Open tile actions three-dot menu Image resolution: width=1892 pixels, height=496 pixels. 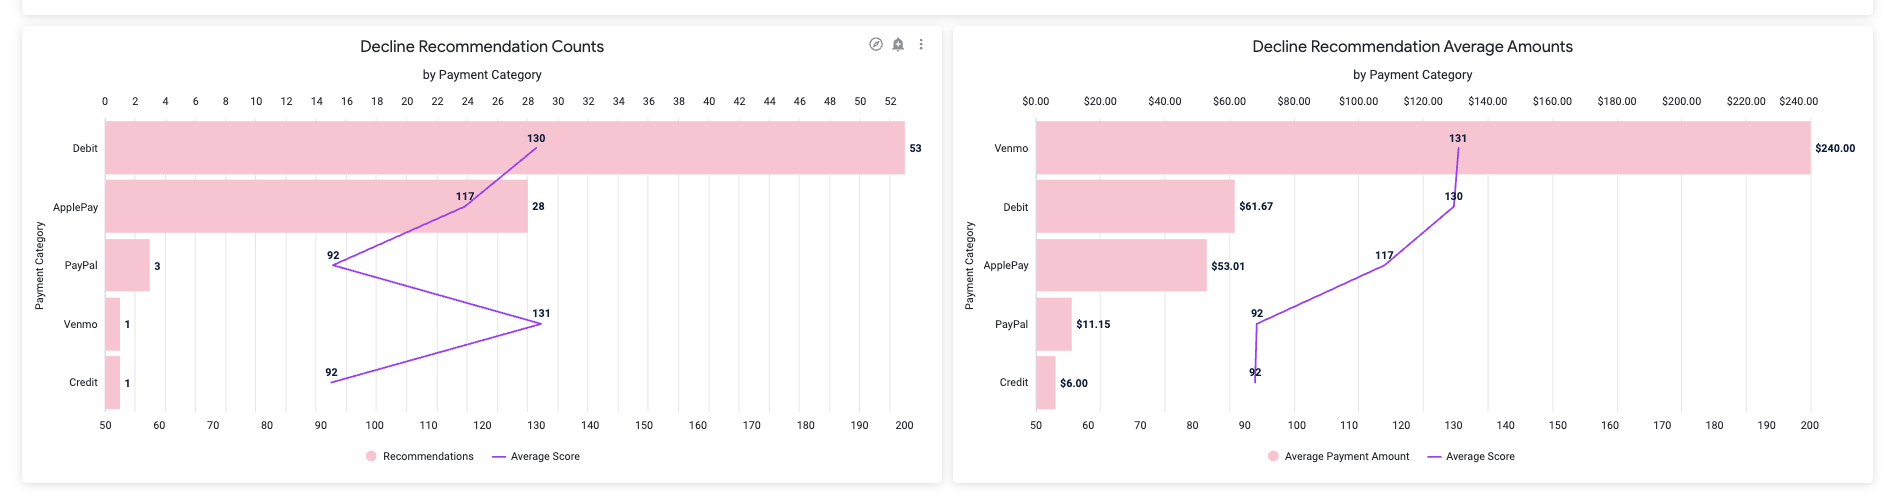pos(921,44)
